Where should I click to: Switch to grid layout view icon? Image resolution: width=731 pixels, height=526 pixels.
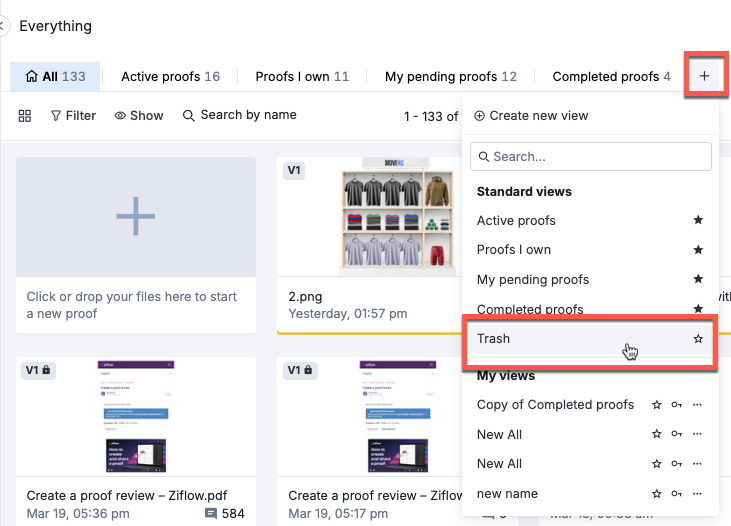coord(25,116)
